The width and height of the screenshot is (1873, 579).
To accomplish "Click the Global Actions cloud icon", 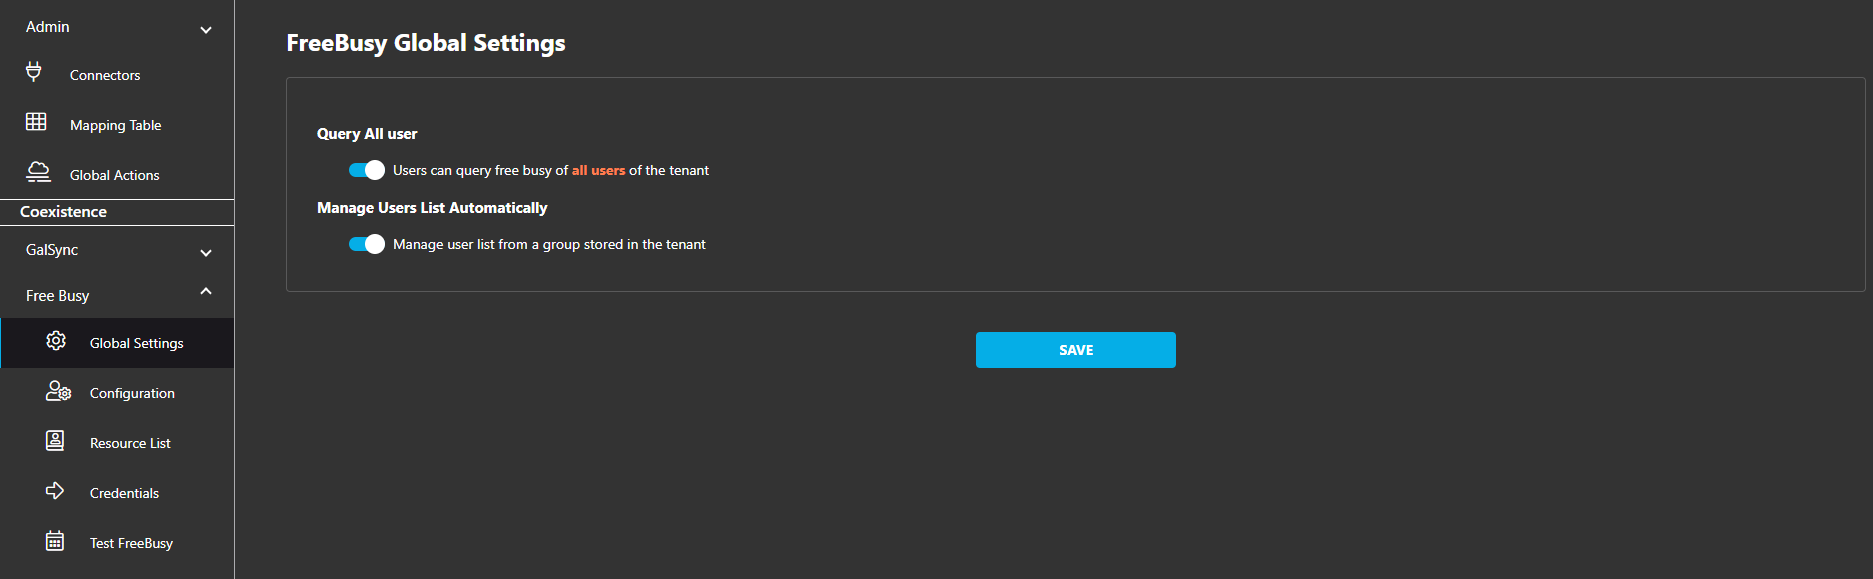I will point(38,172).
